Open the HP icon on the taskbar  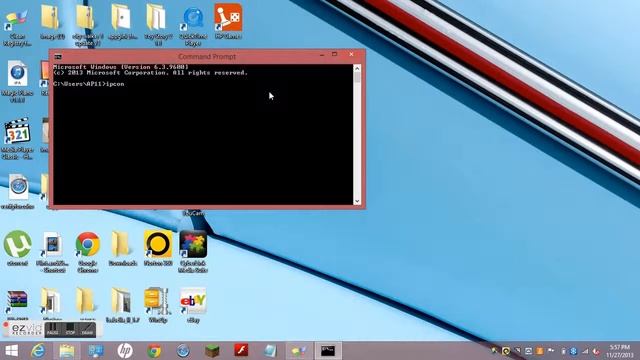click(x=125, y=351)
